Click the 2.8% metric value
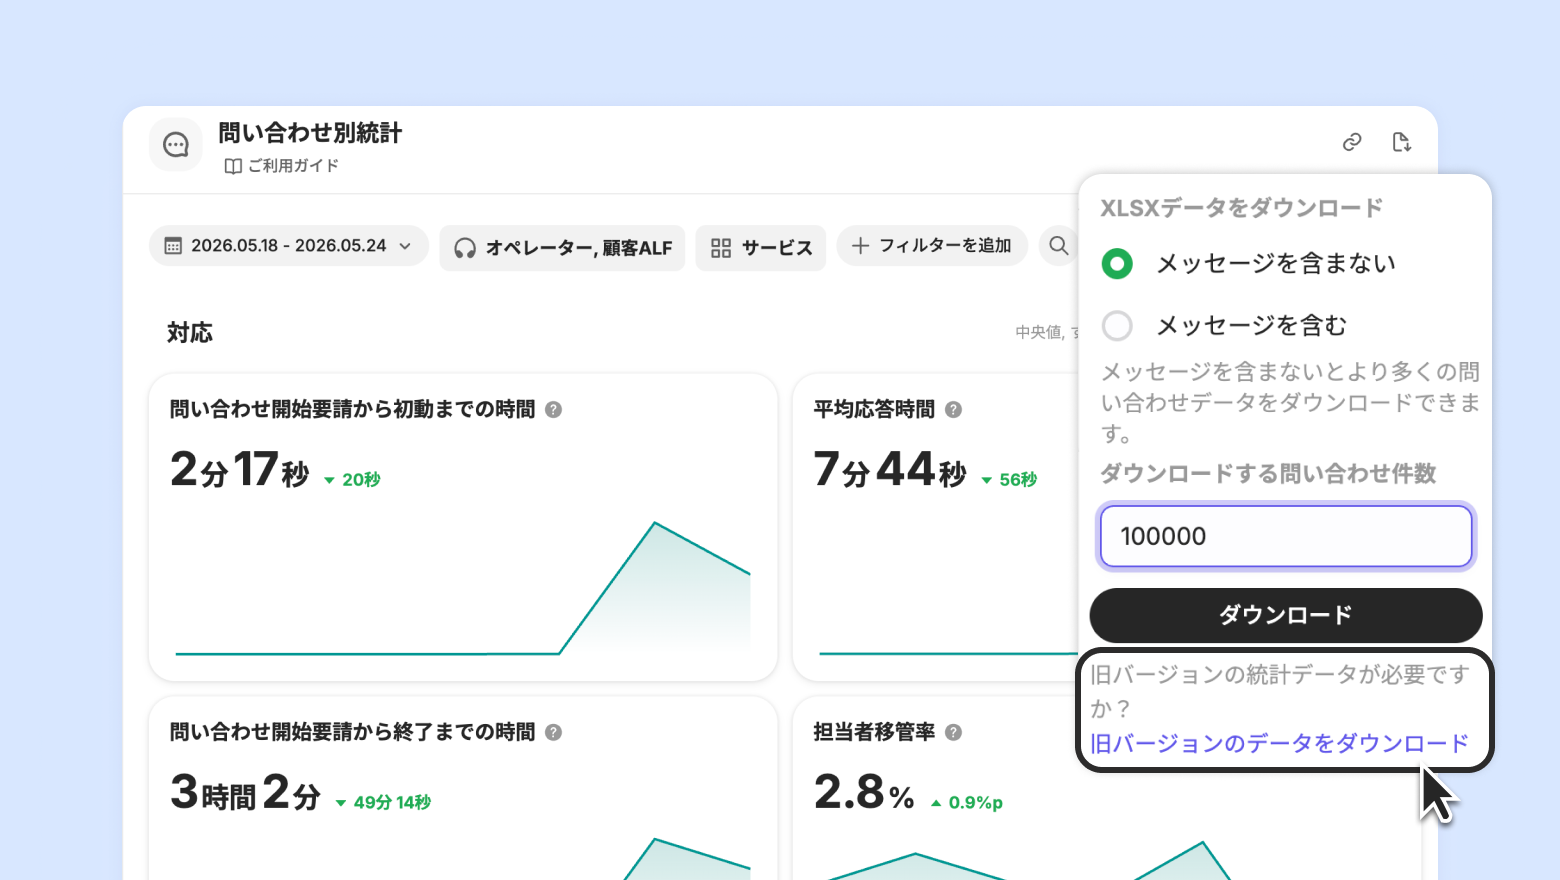The height and width of the screenshot is (880, 1560). (x=864, y=793)
